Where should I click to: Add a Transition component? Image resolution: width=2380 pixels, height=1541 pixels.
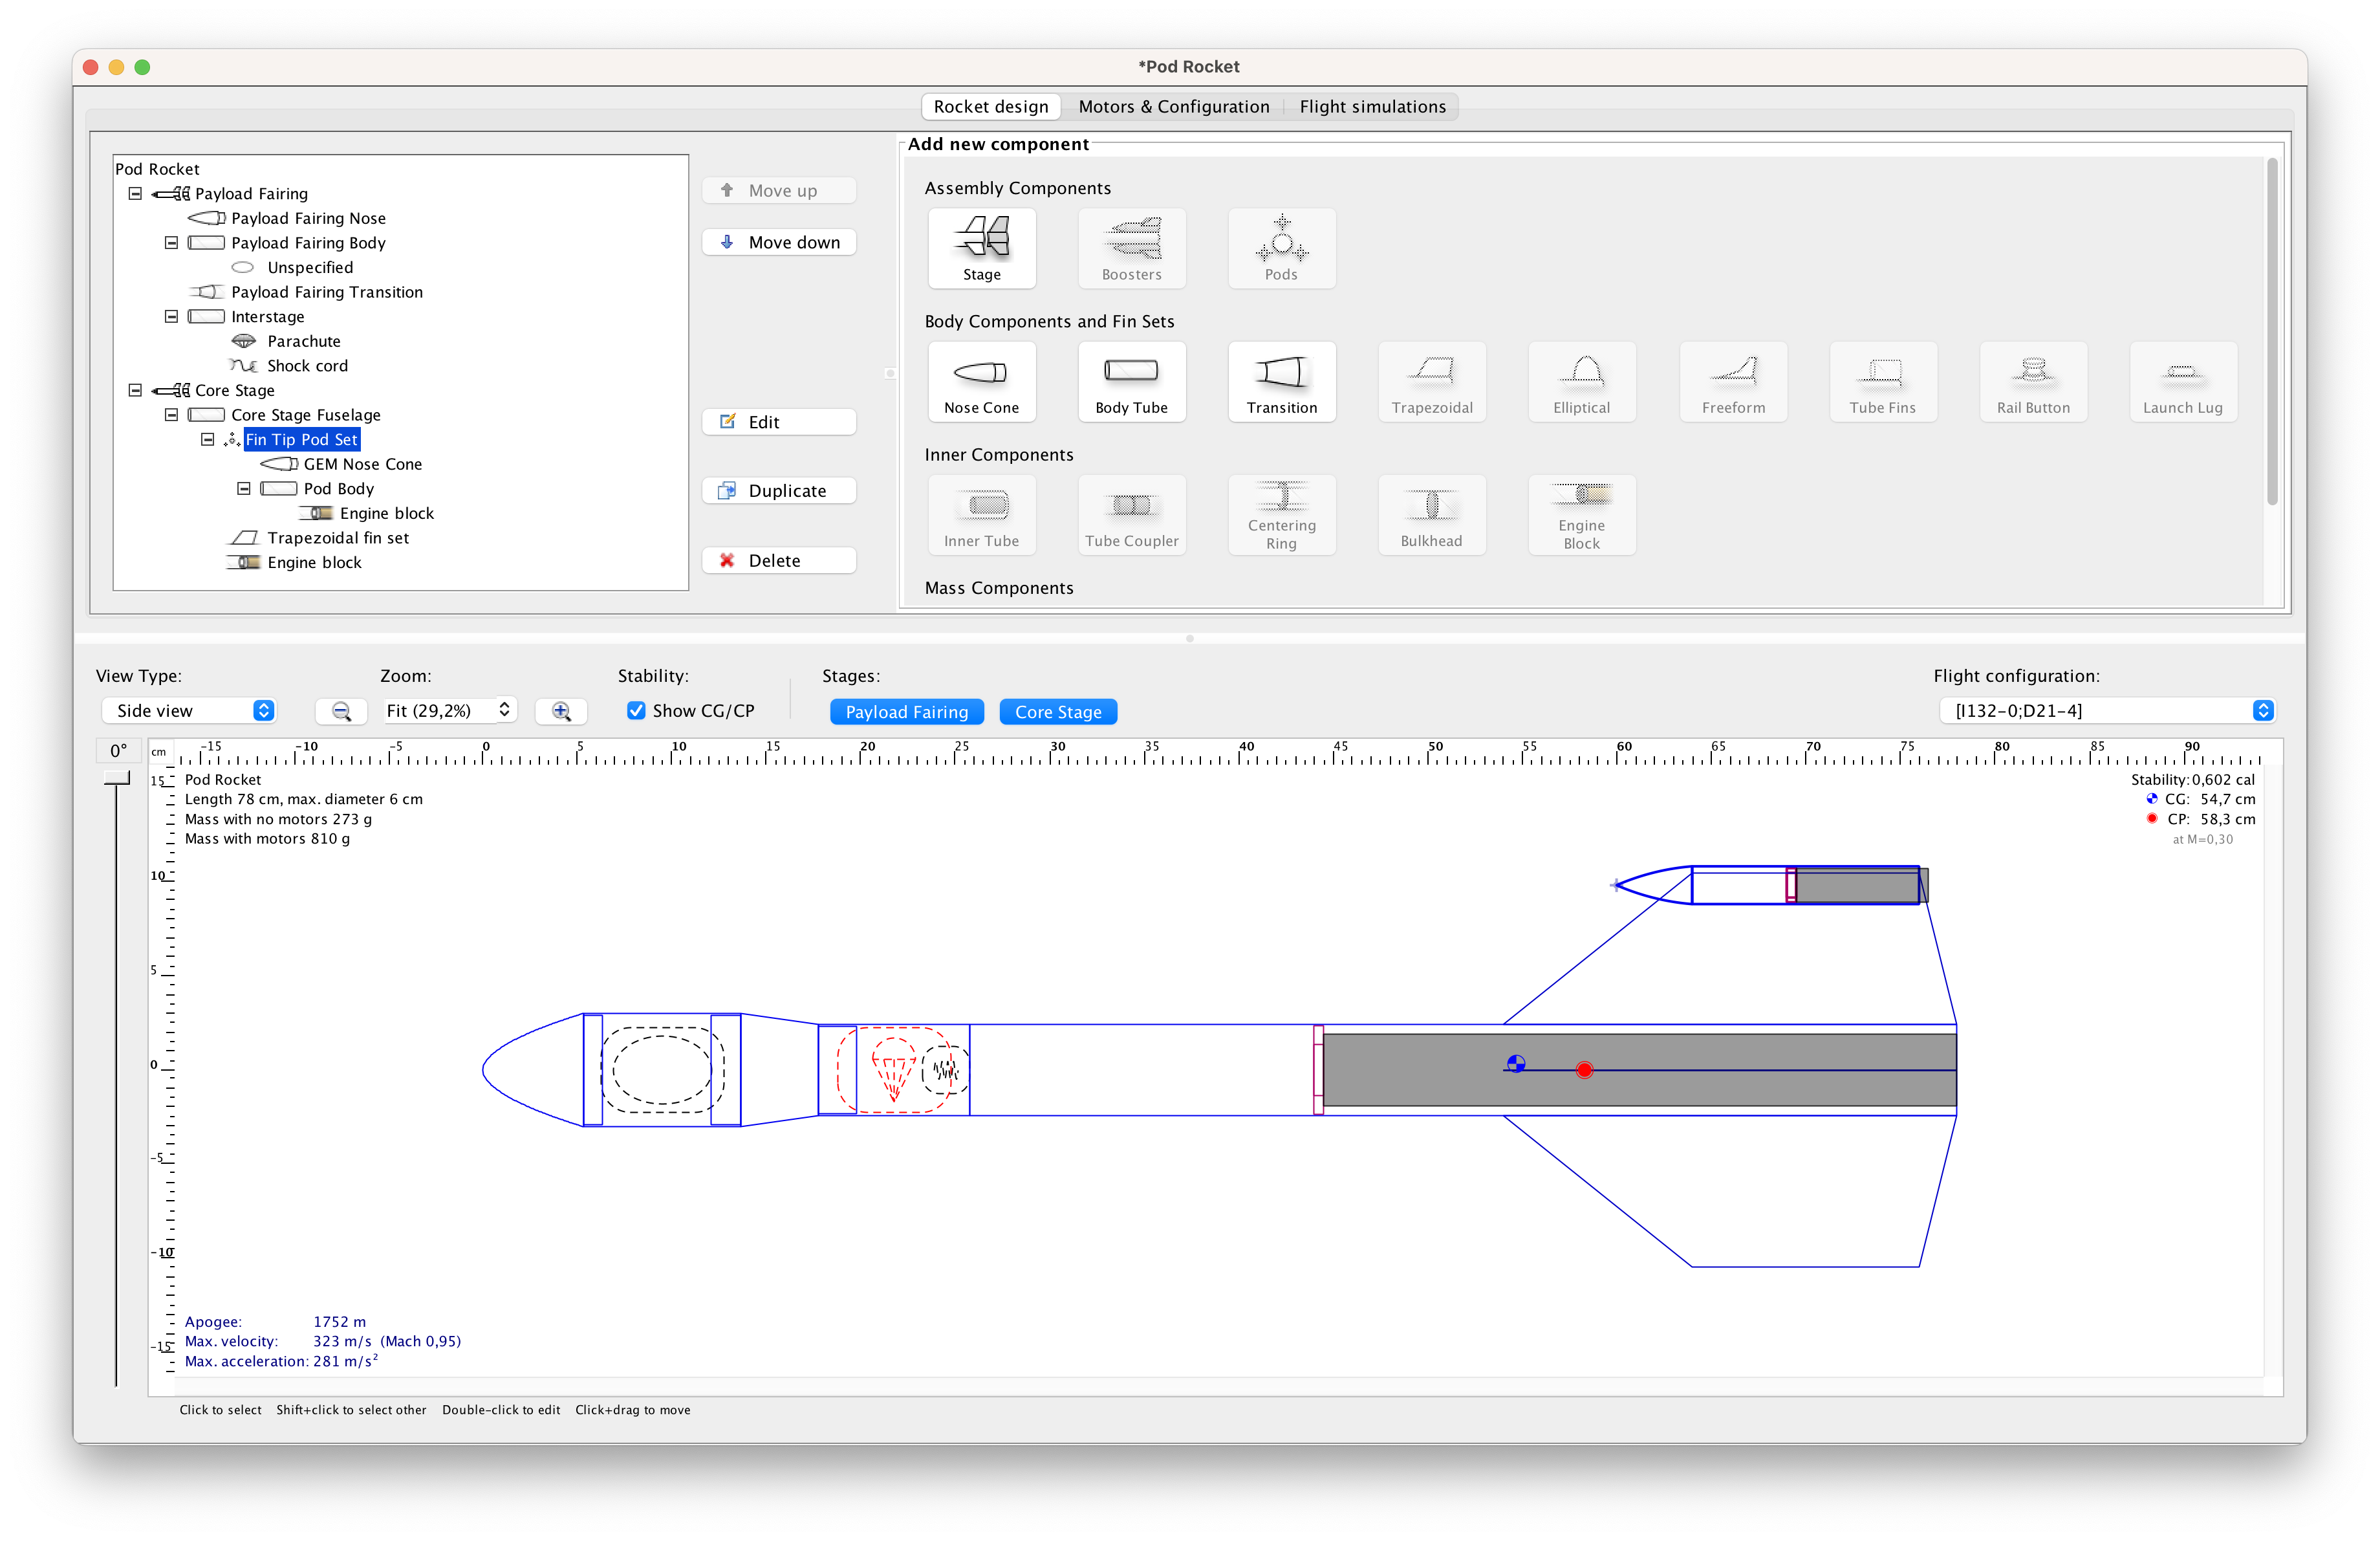(x=1281, y=382)
